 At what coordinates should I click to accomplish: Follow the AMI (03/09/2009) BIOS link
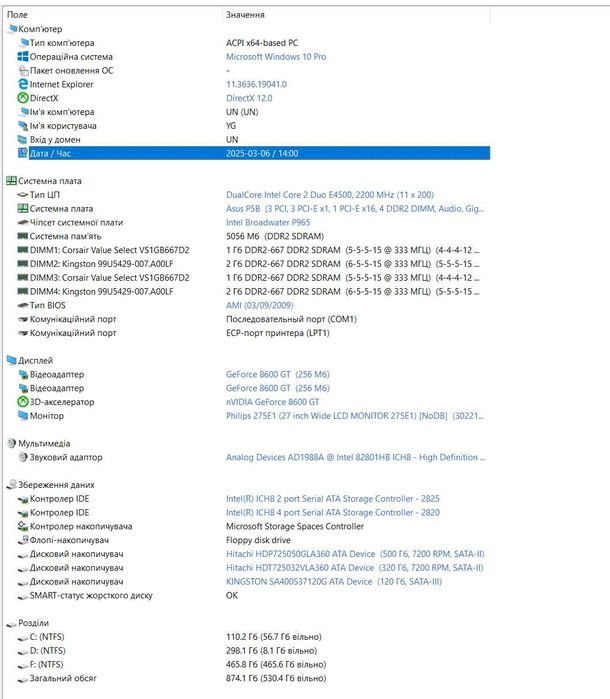pos(260,305)
